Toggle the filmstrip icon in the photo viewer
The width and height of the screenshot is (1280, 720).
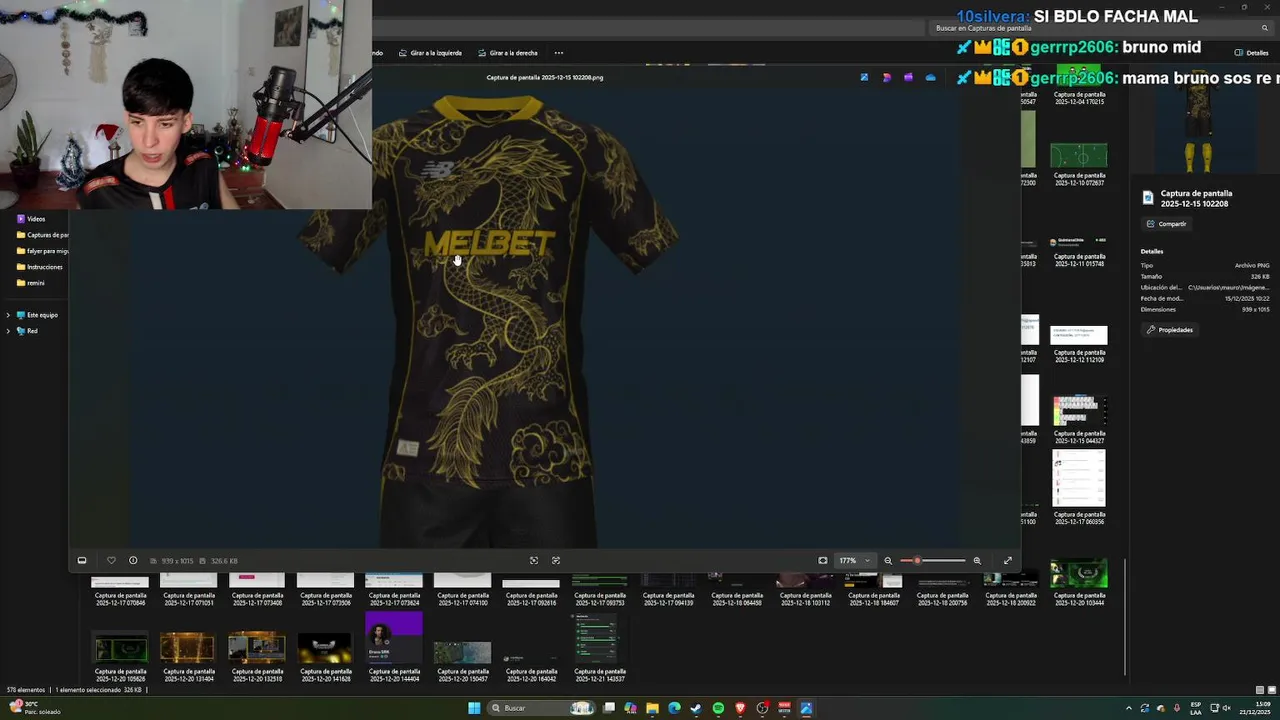(x=82, y=560)
